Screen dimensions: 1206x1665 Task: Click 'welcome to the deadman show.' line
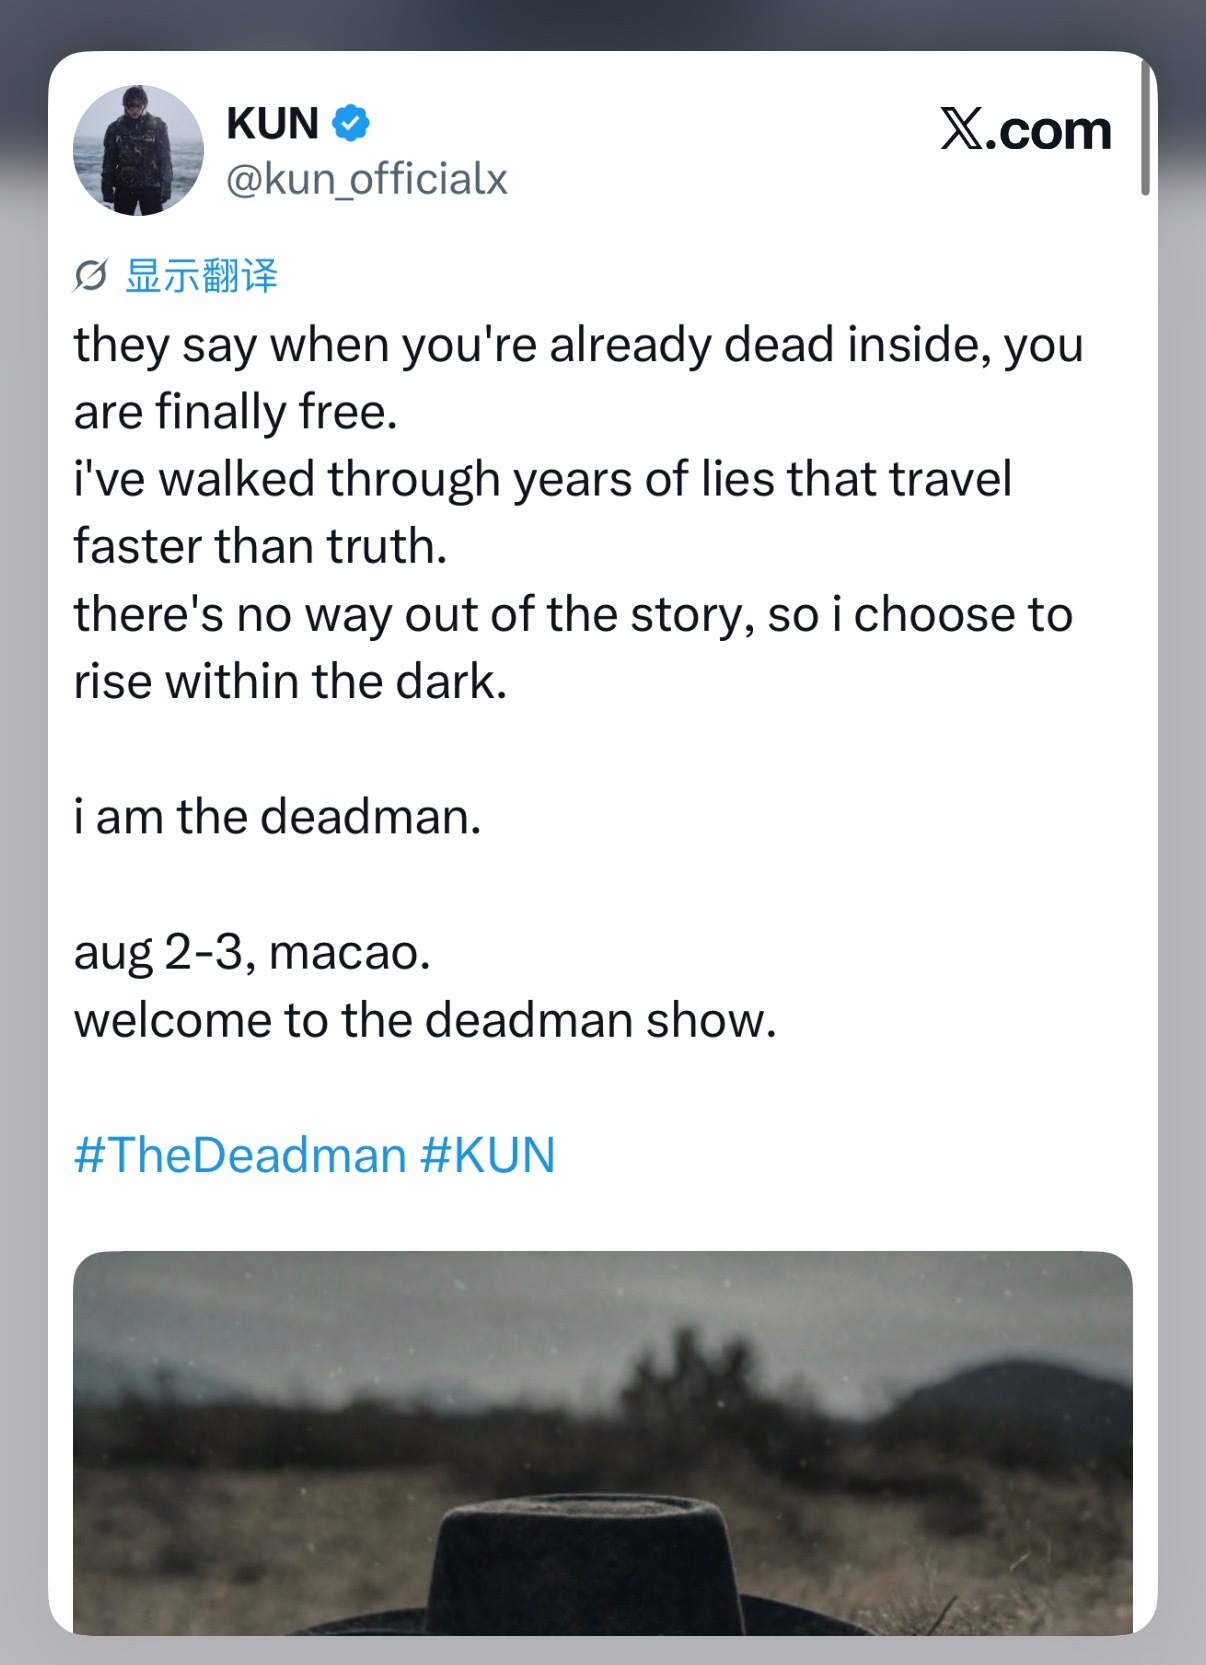(425, 1020)
